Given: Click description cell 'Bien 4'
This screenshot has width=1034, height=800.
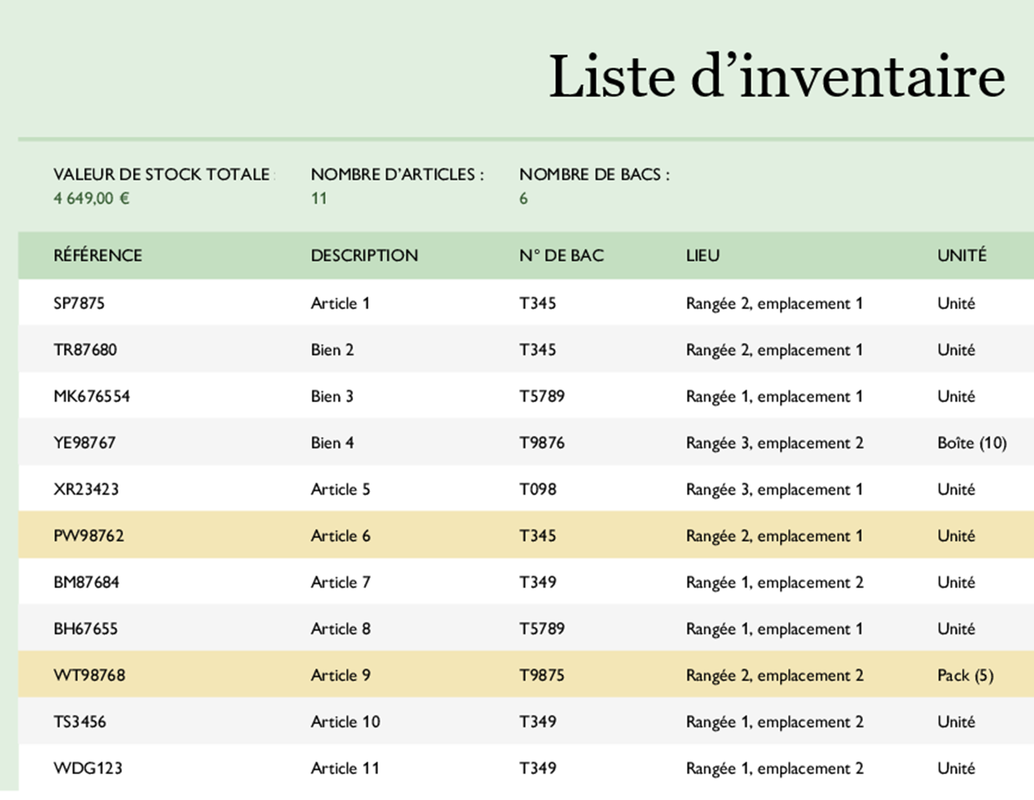Looking at the screenshot, I should [332, 442].
